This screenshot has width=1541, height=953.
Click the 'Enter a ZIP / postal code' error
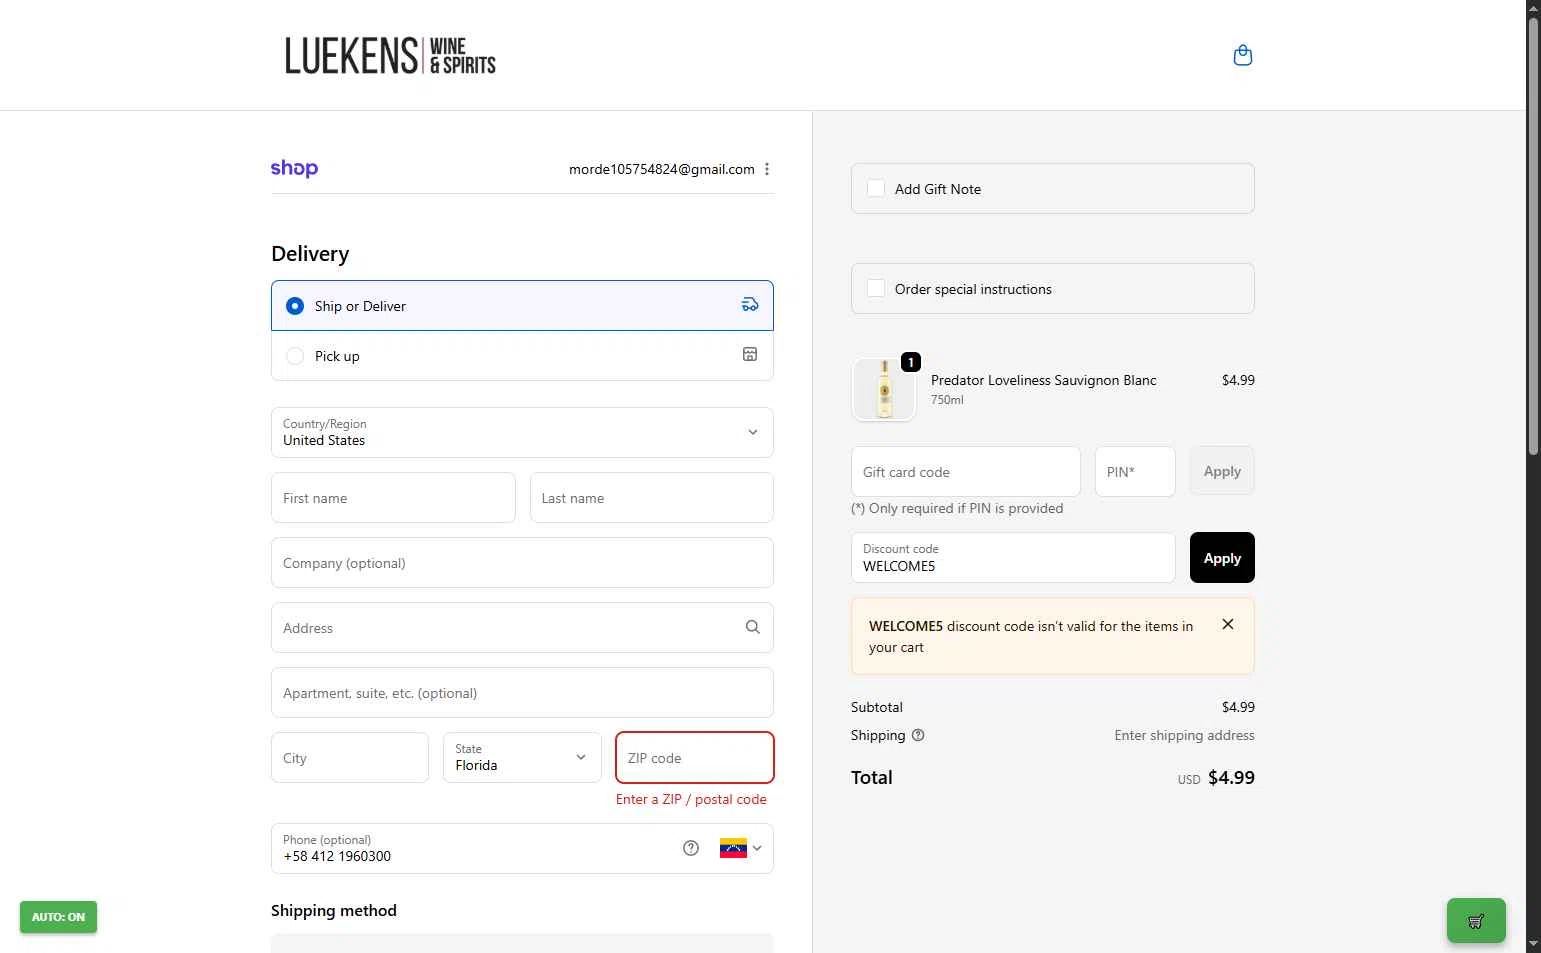coord(691,799)
